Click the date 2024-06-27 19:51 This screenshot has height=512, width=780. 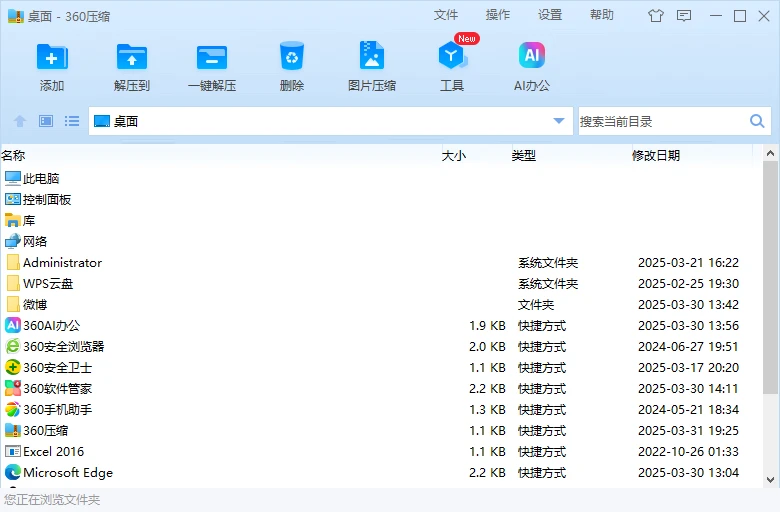pos(688,346)
